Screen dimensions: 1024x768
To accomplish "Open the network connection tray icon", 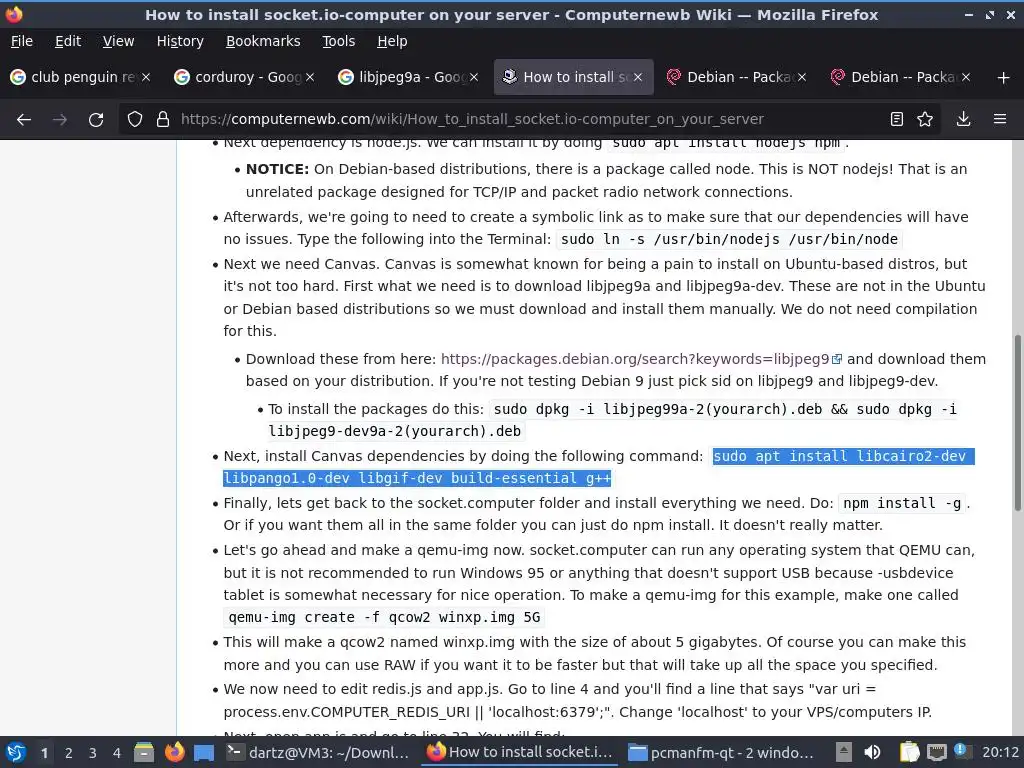I will tap(937, 752).
